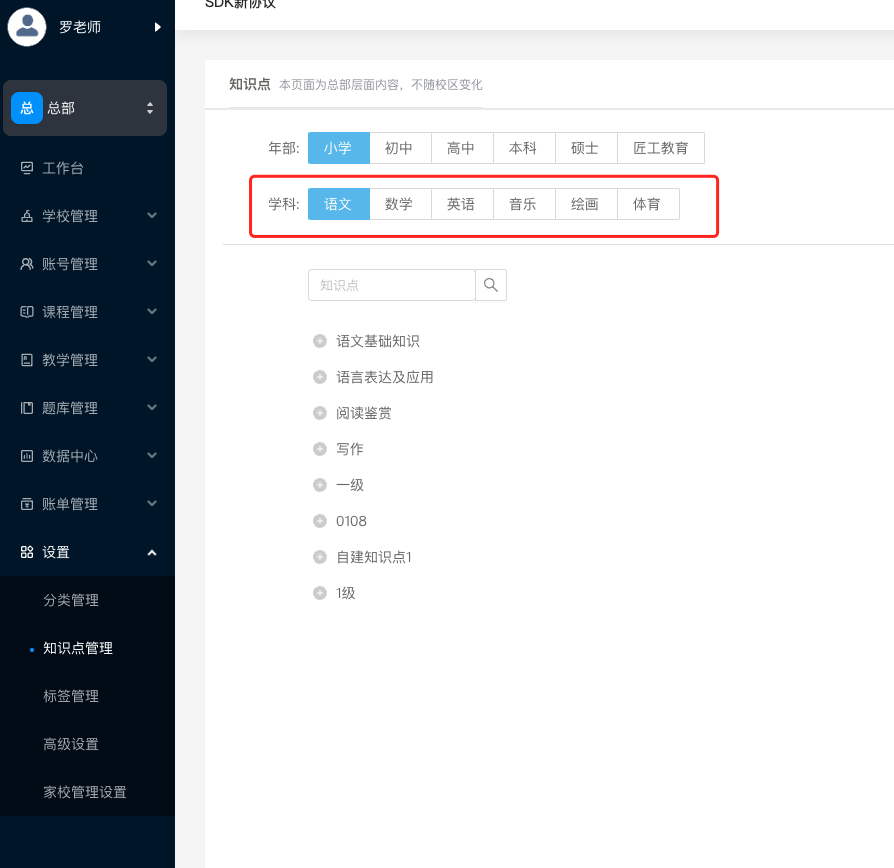
Task: Select 数学 subject option
Action: (400, 204)
